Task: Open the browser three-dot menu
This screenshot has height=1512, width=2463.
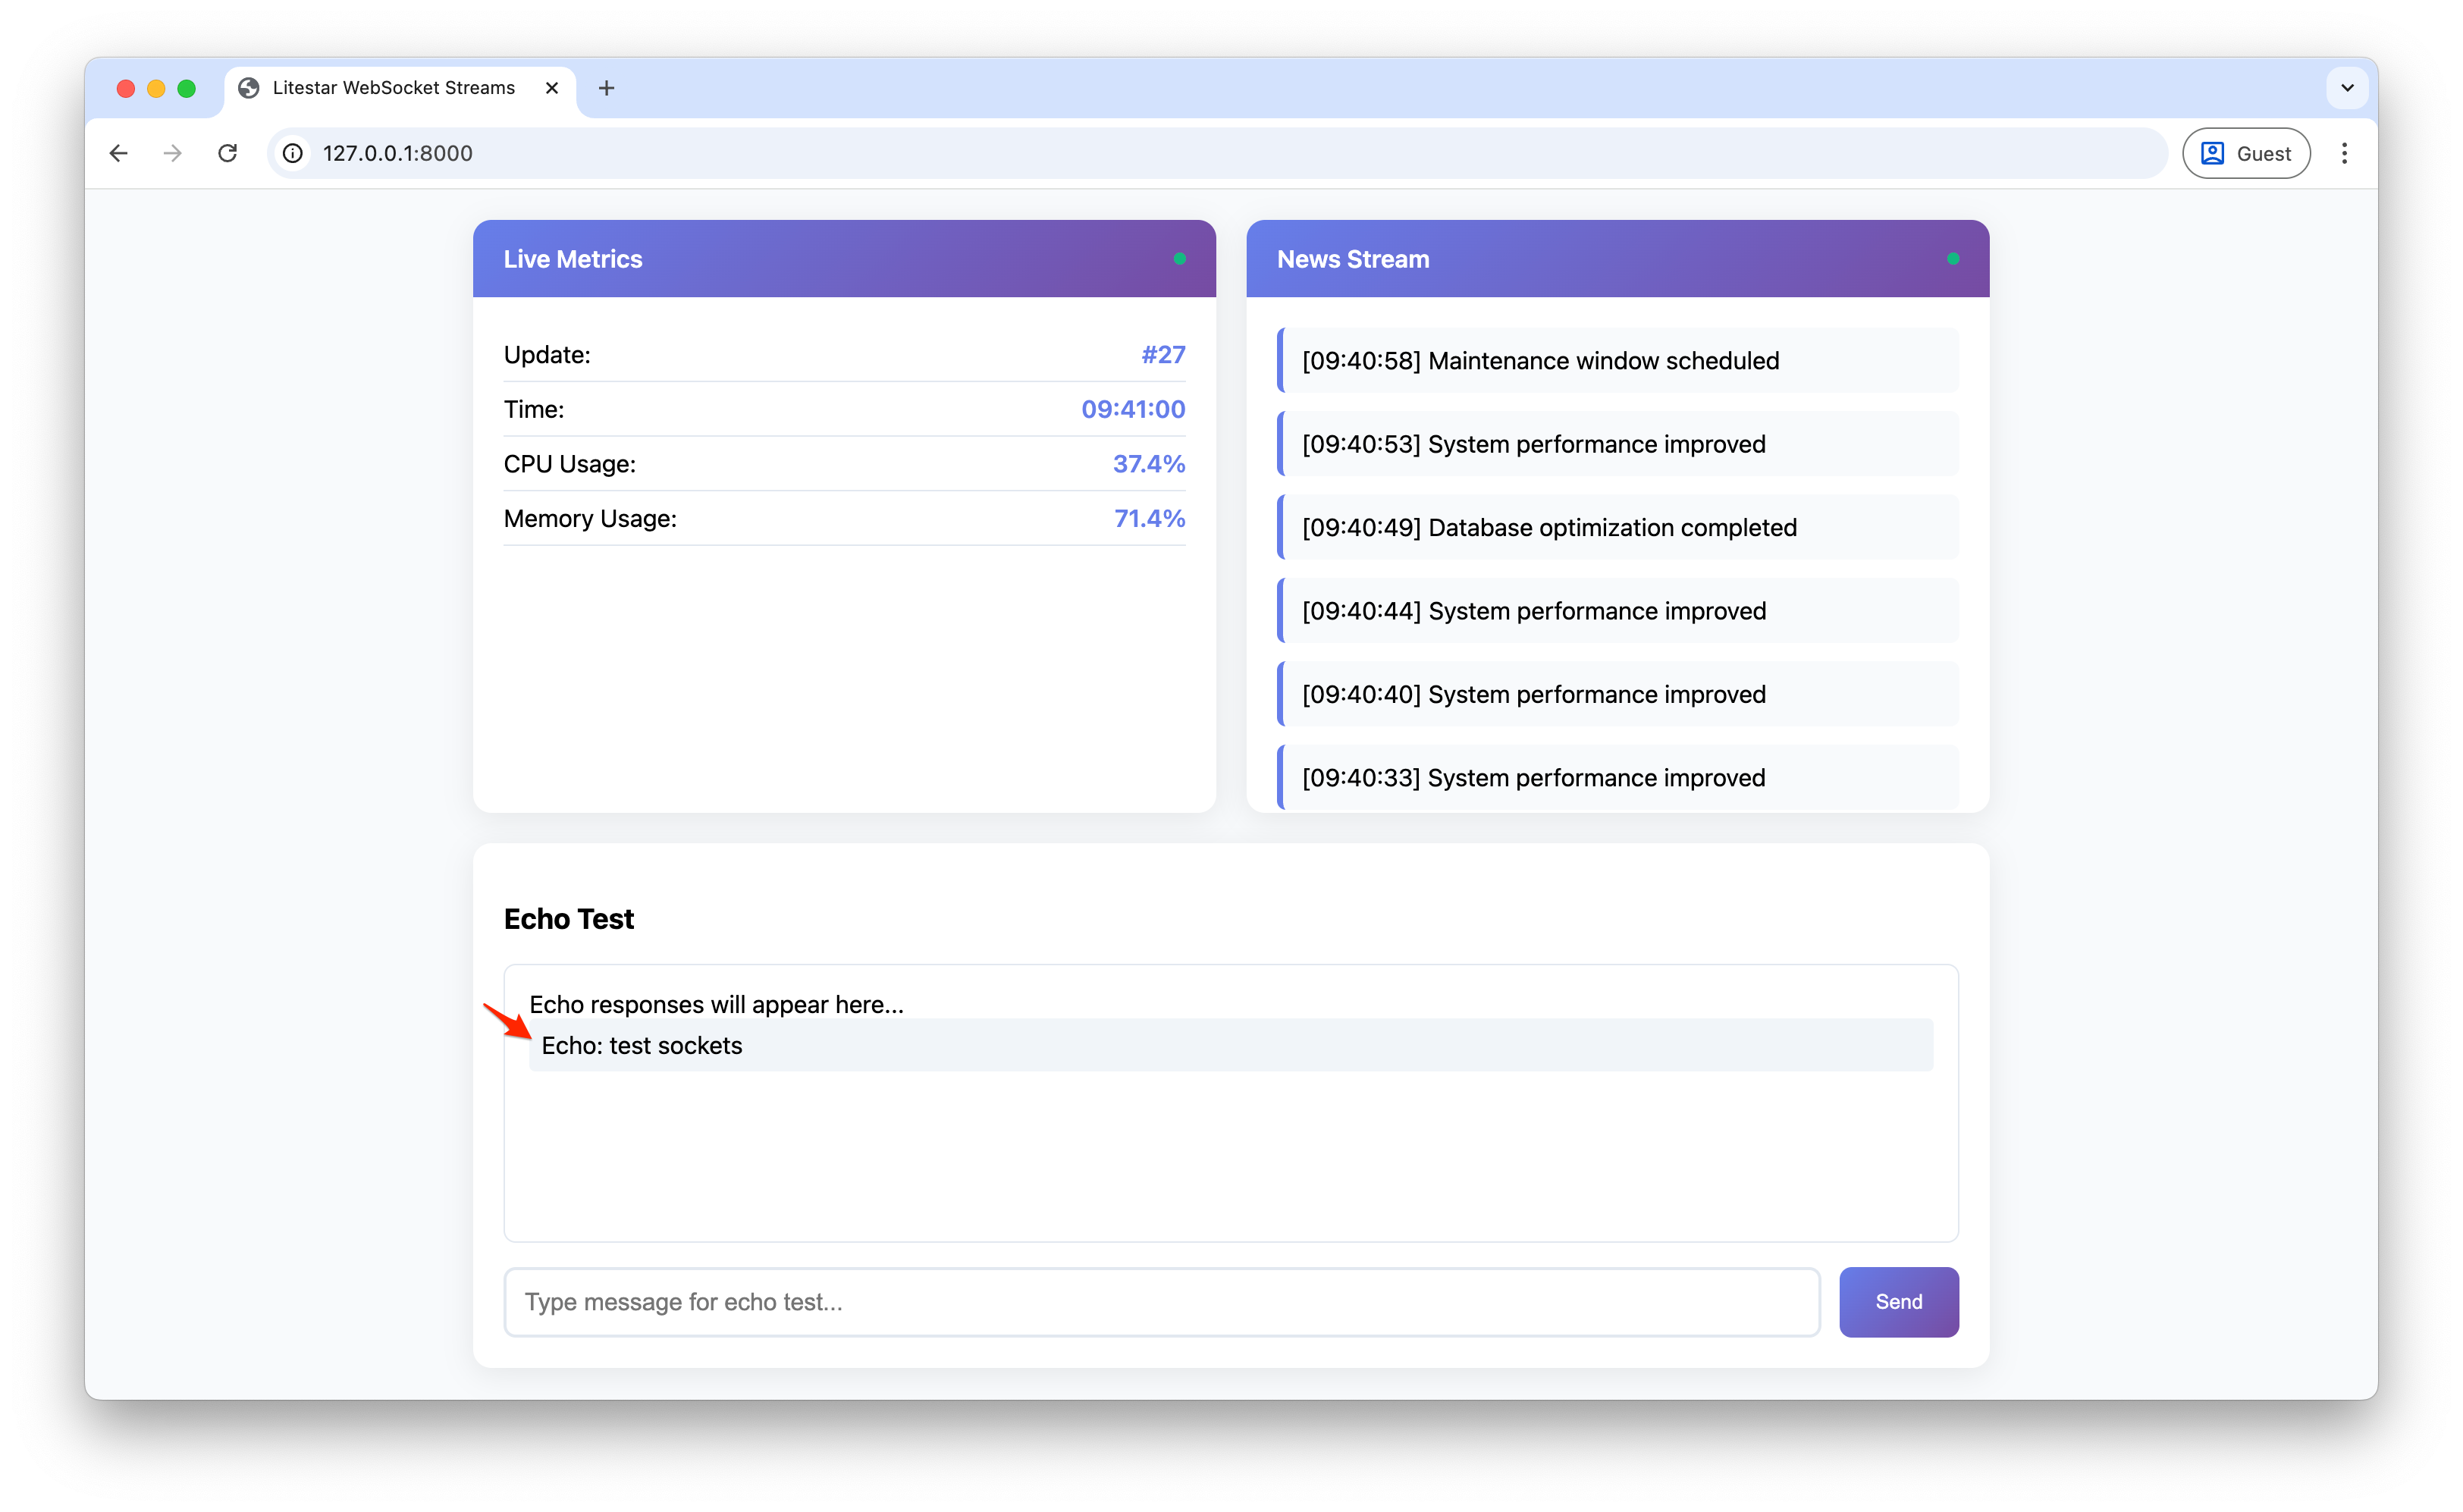Action: 2344,153
